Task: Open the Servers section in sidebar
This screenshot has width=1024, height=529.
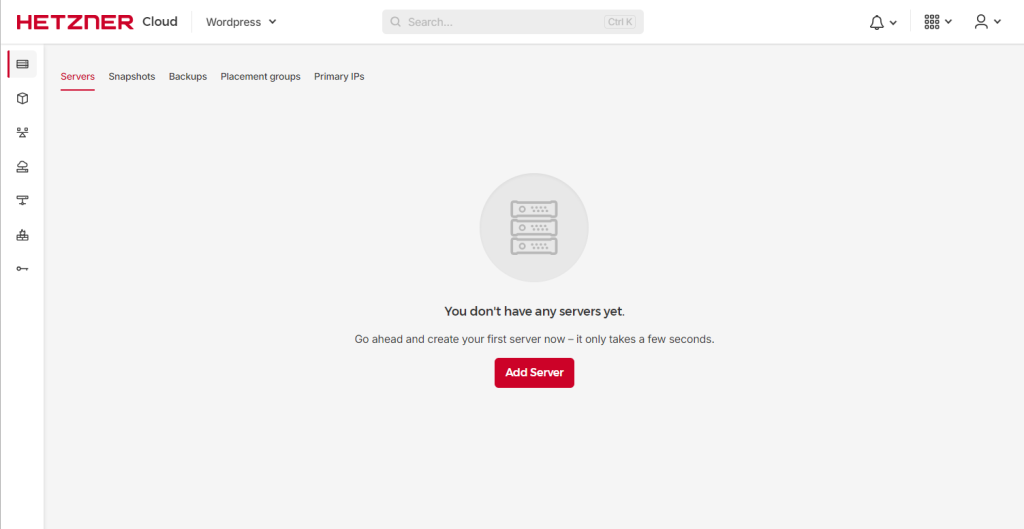Action: point(22,64)
